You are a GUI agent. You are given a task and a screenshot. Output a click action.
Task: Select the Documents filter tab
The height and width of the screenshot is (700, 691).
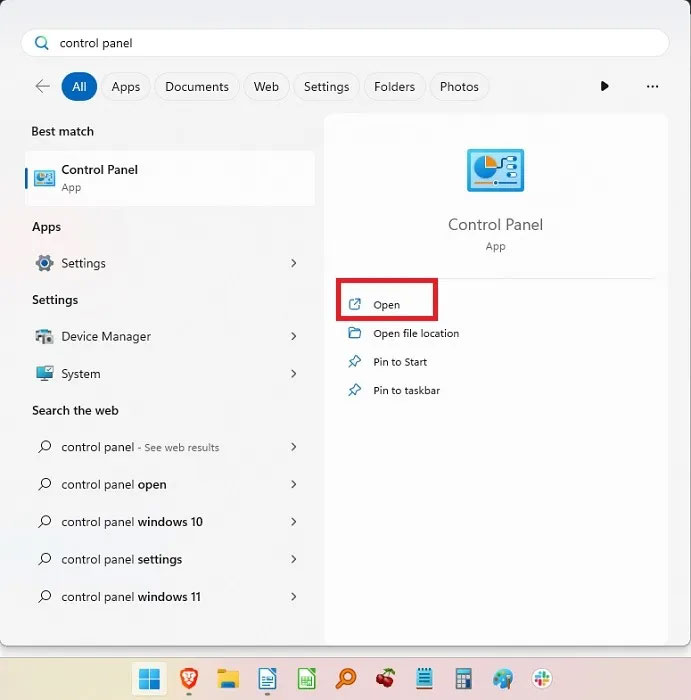point(197,87)
